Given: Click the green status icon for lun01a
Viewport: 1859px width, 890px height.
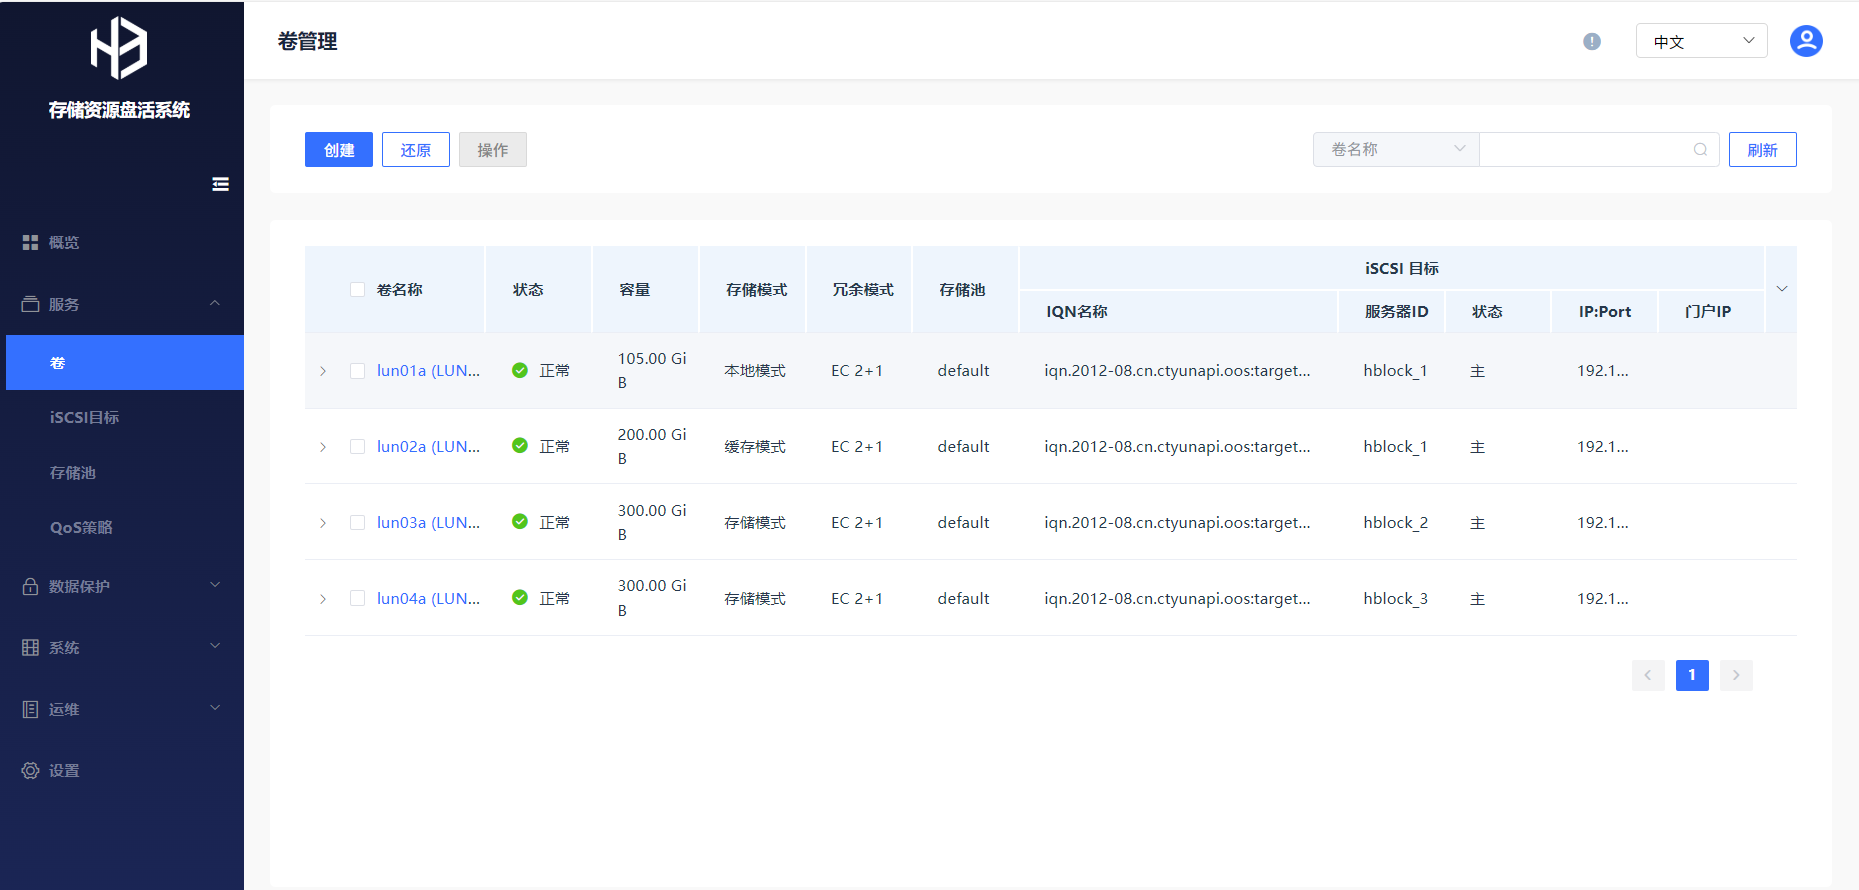Looking at the screenshot, I should click(x=520, y=370).
